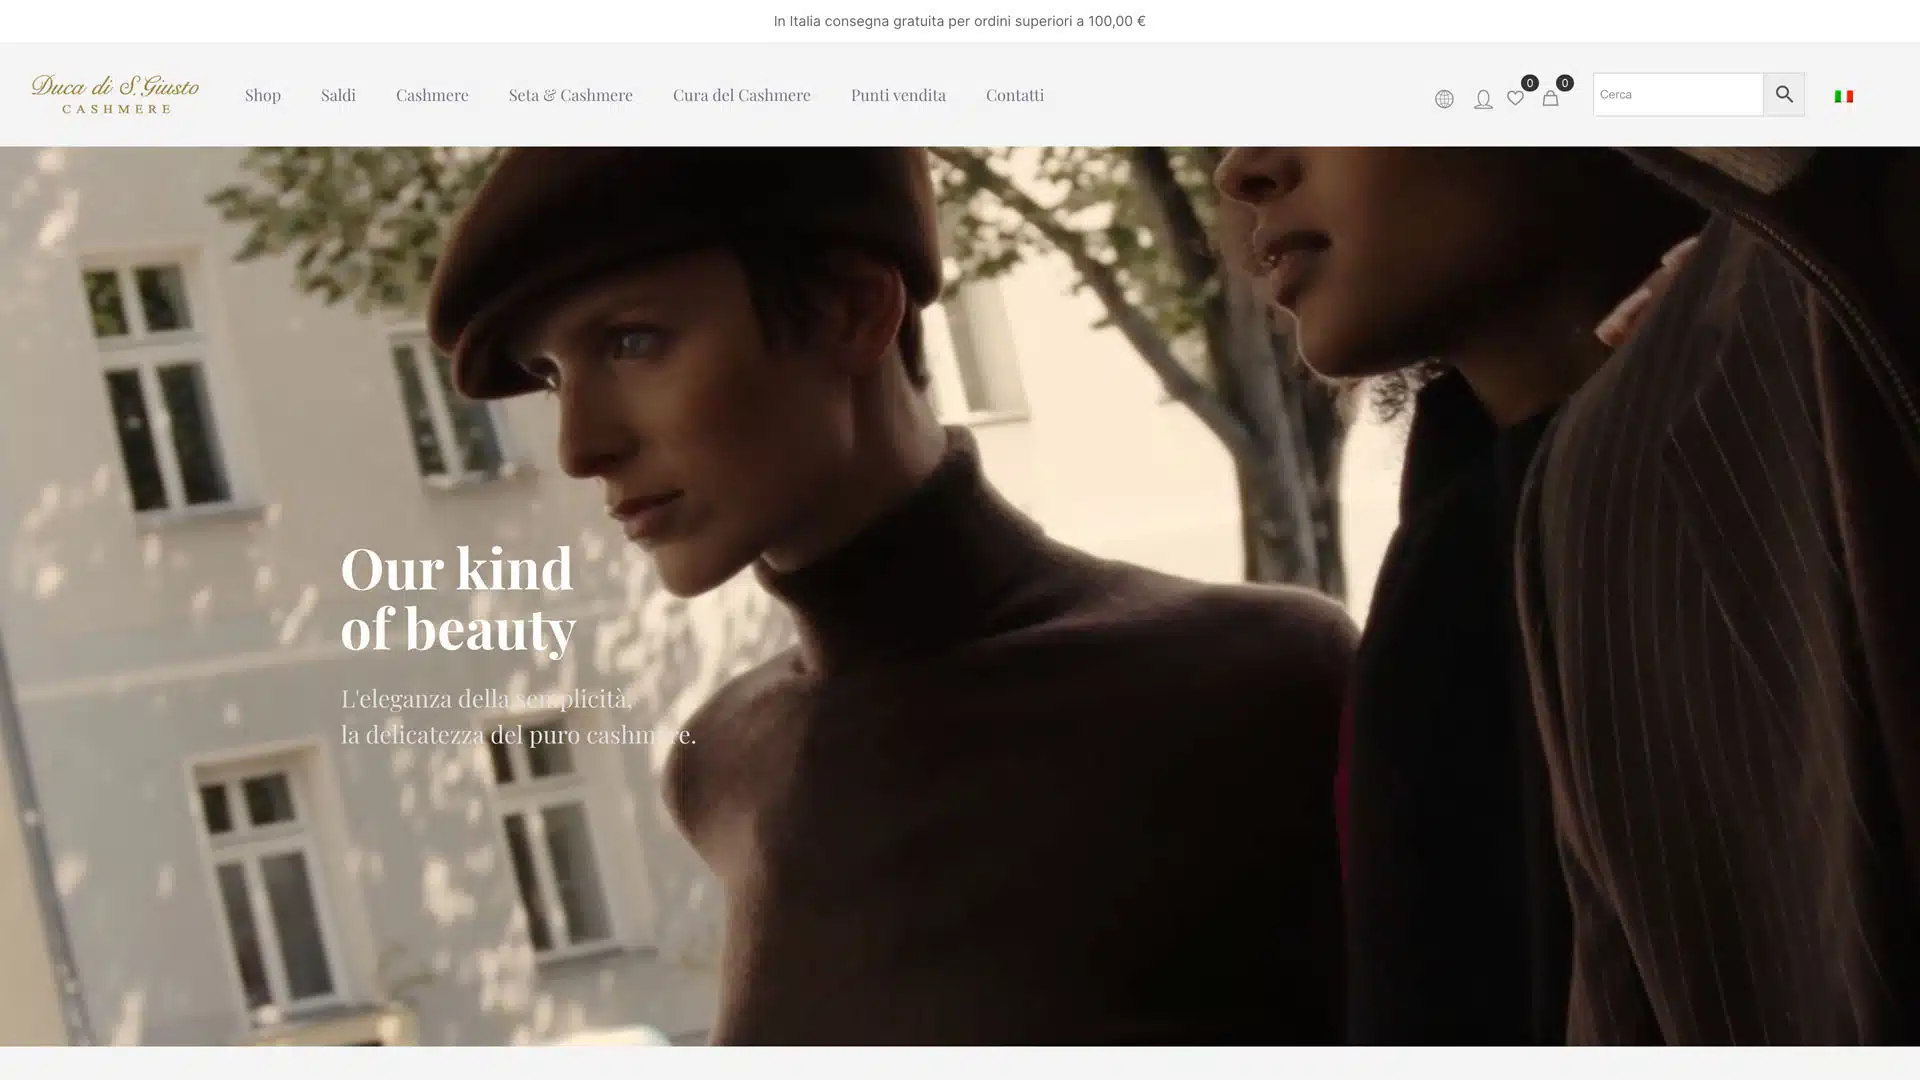Viewport: 1920px width, 1080px height.
Task: Focus the Cerca search field
Action: click(1678, 94)
